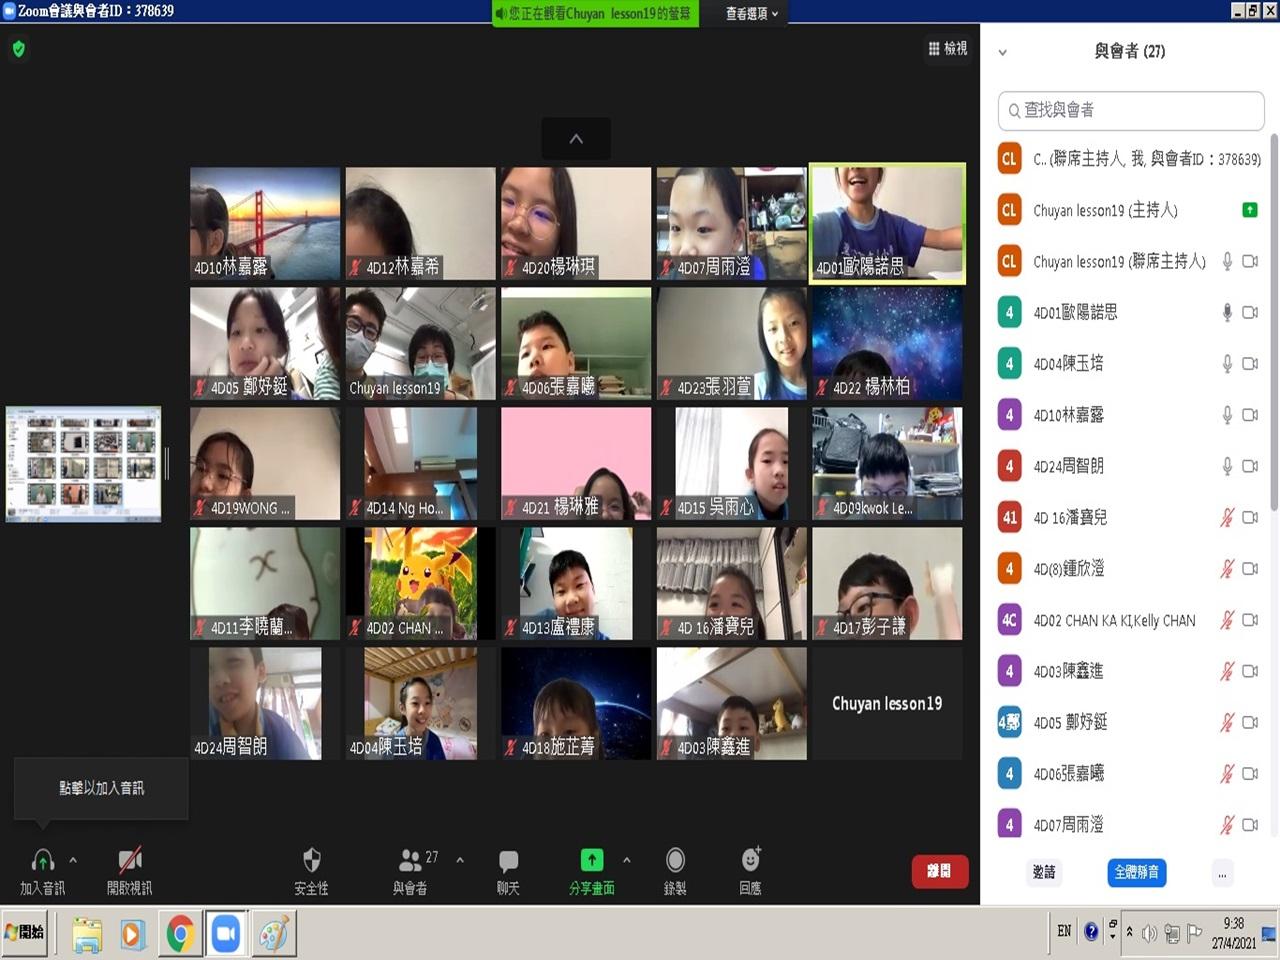Open the Chat icon
The width and height of the screenshot is (1280, 960).
click(508, 861)
